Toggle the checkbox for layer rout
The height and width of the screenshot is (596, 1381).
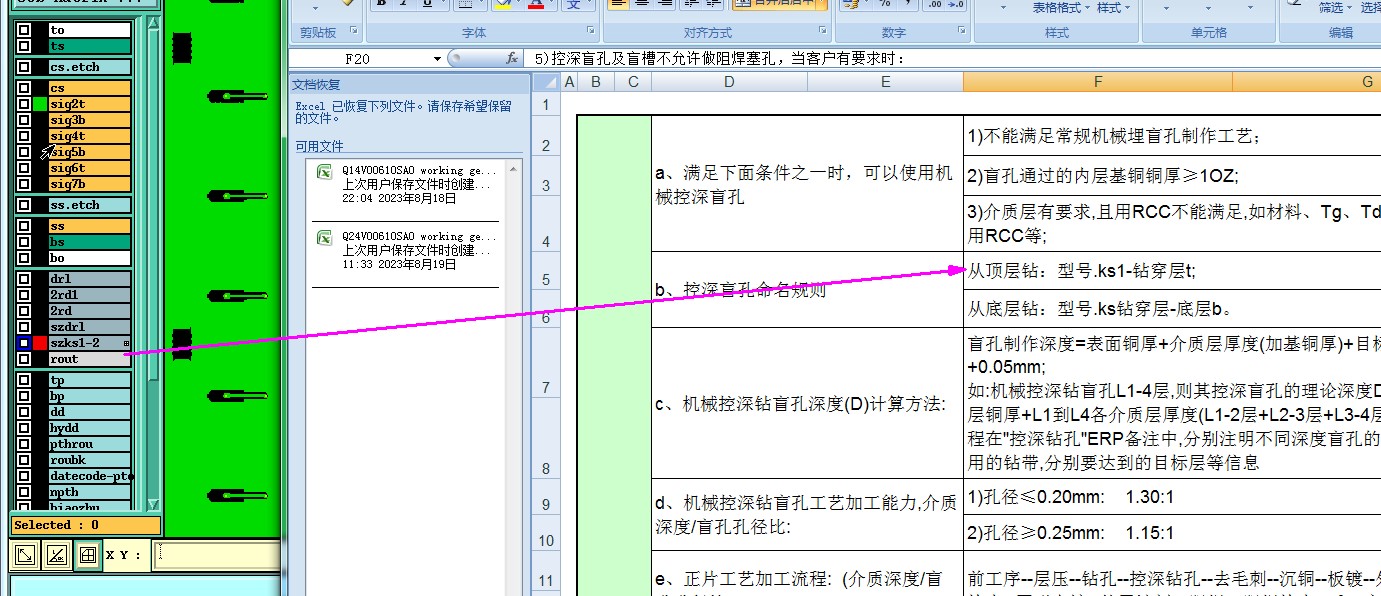point(24,359)
